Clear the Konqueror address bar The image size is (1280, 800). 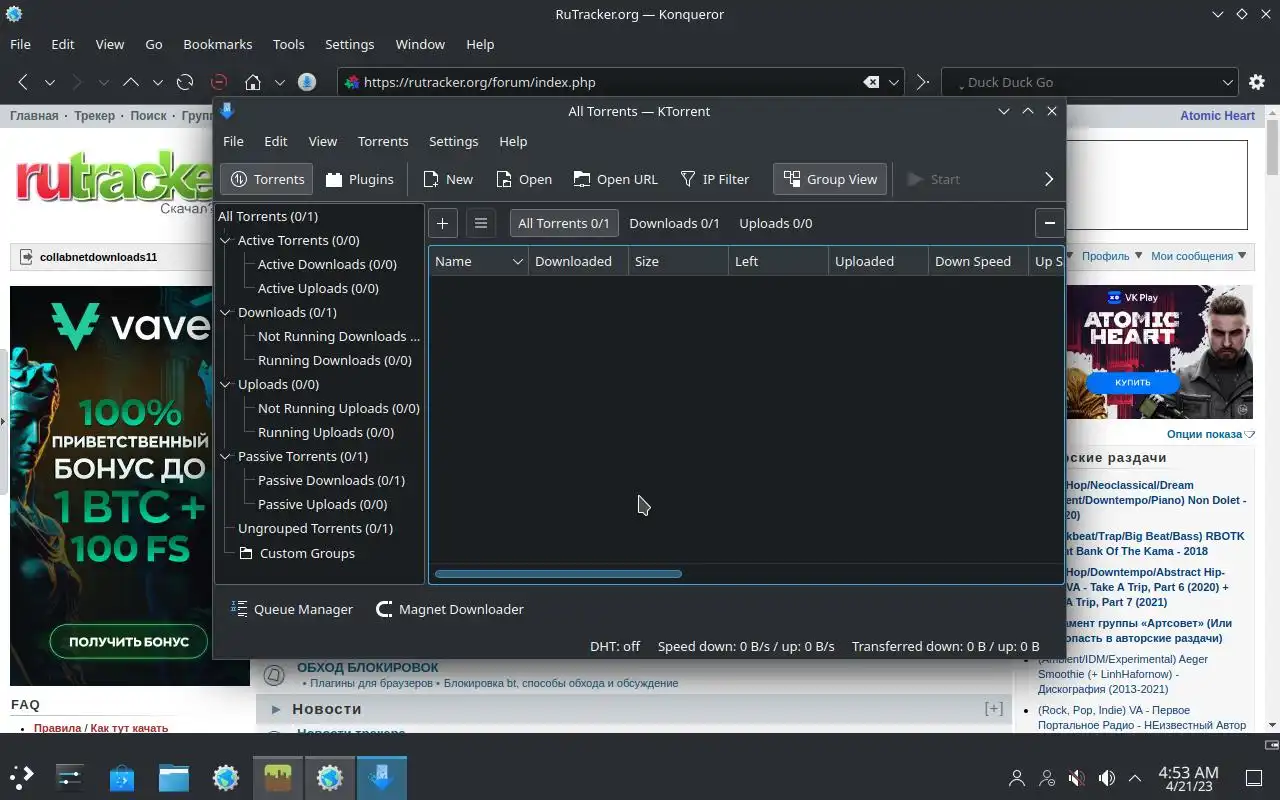(871, 82)
